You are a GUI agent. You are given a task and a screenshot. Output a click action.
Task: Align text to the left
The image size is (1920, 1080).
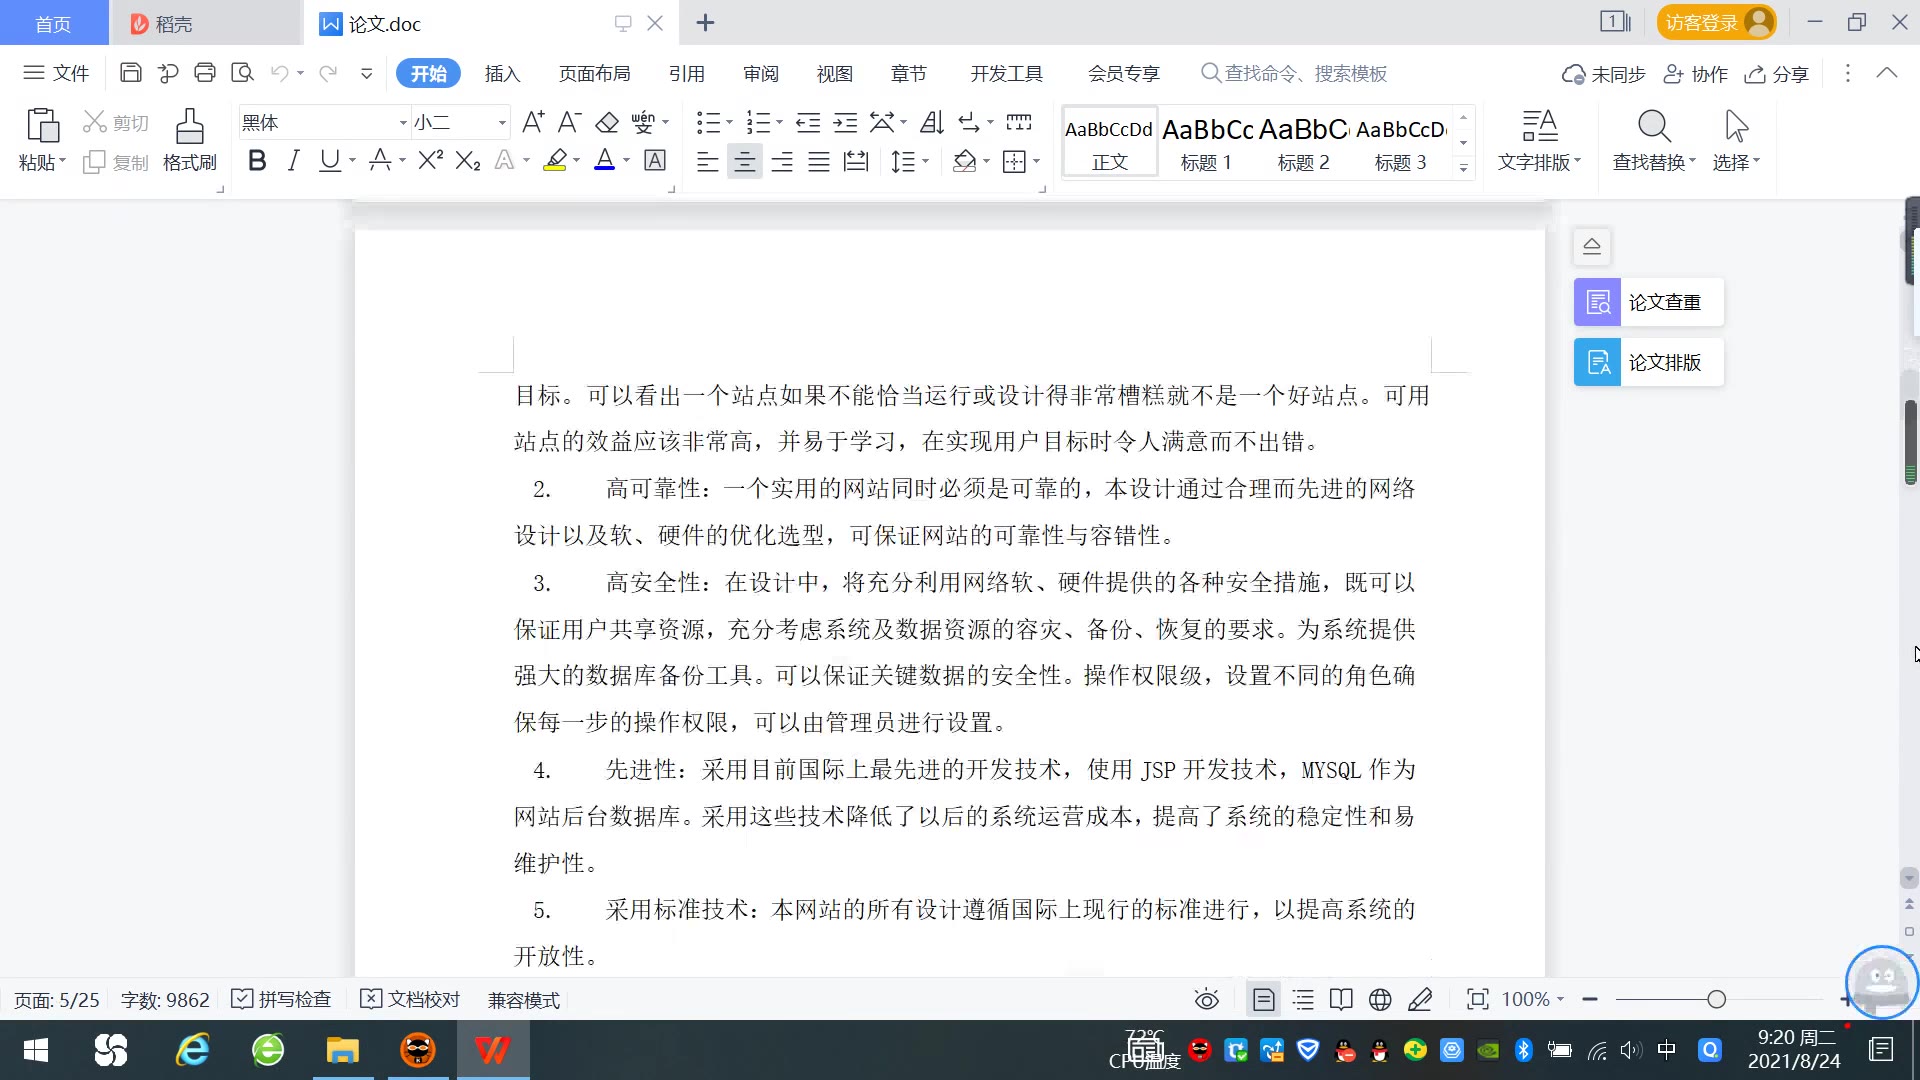click(707, 161)
